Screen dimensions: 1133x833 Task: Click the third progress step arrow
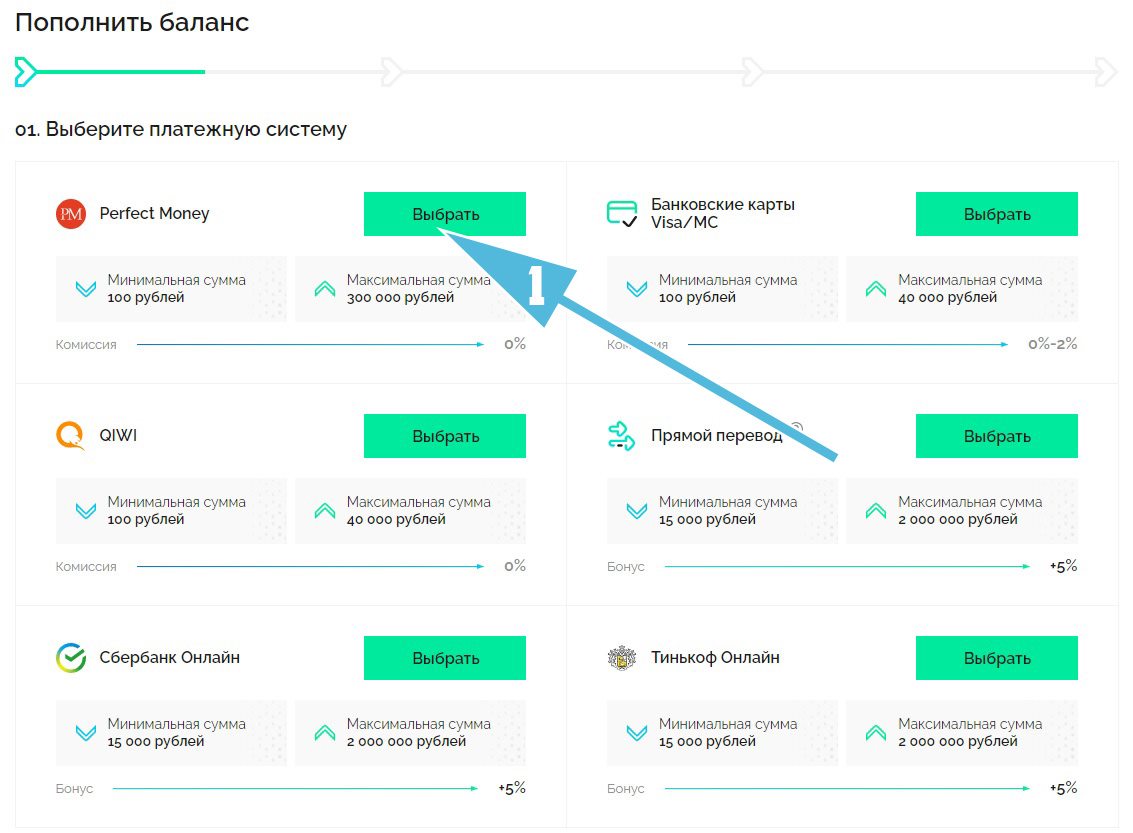coord(752,72)
